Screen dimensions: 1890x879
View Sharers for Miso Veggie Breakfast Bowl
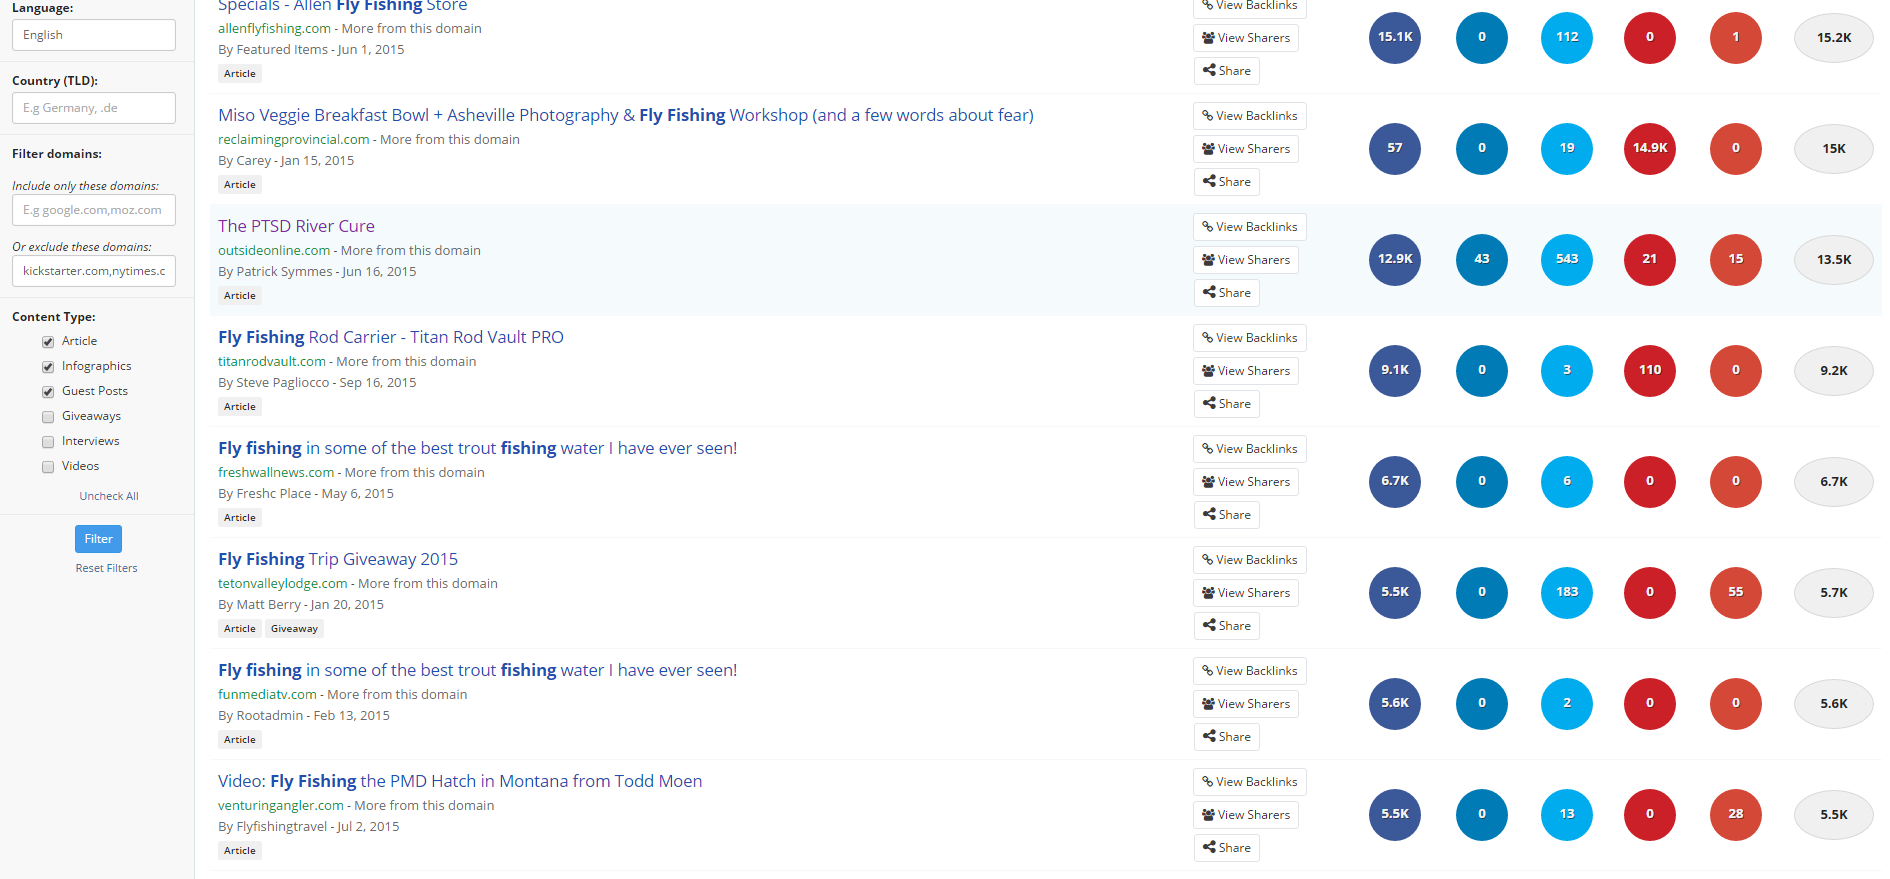(1246, 149)
